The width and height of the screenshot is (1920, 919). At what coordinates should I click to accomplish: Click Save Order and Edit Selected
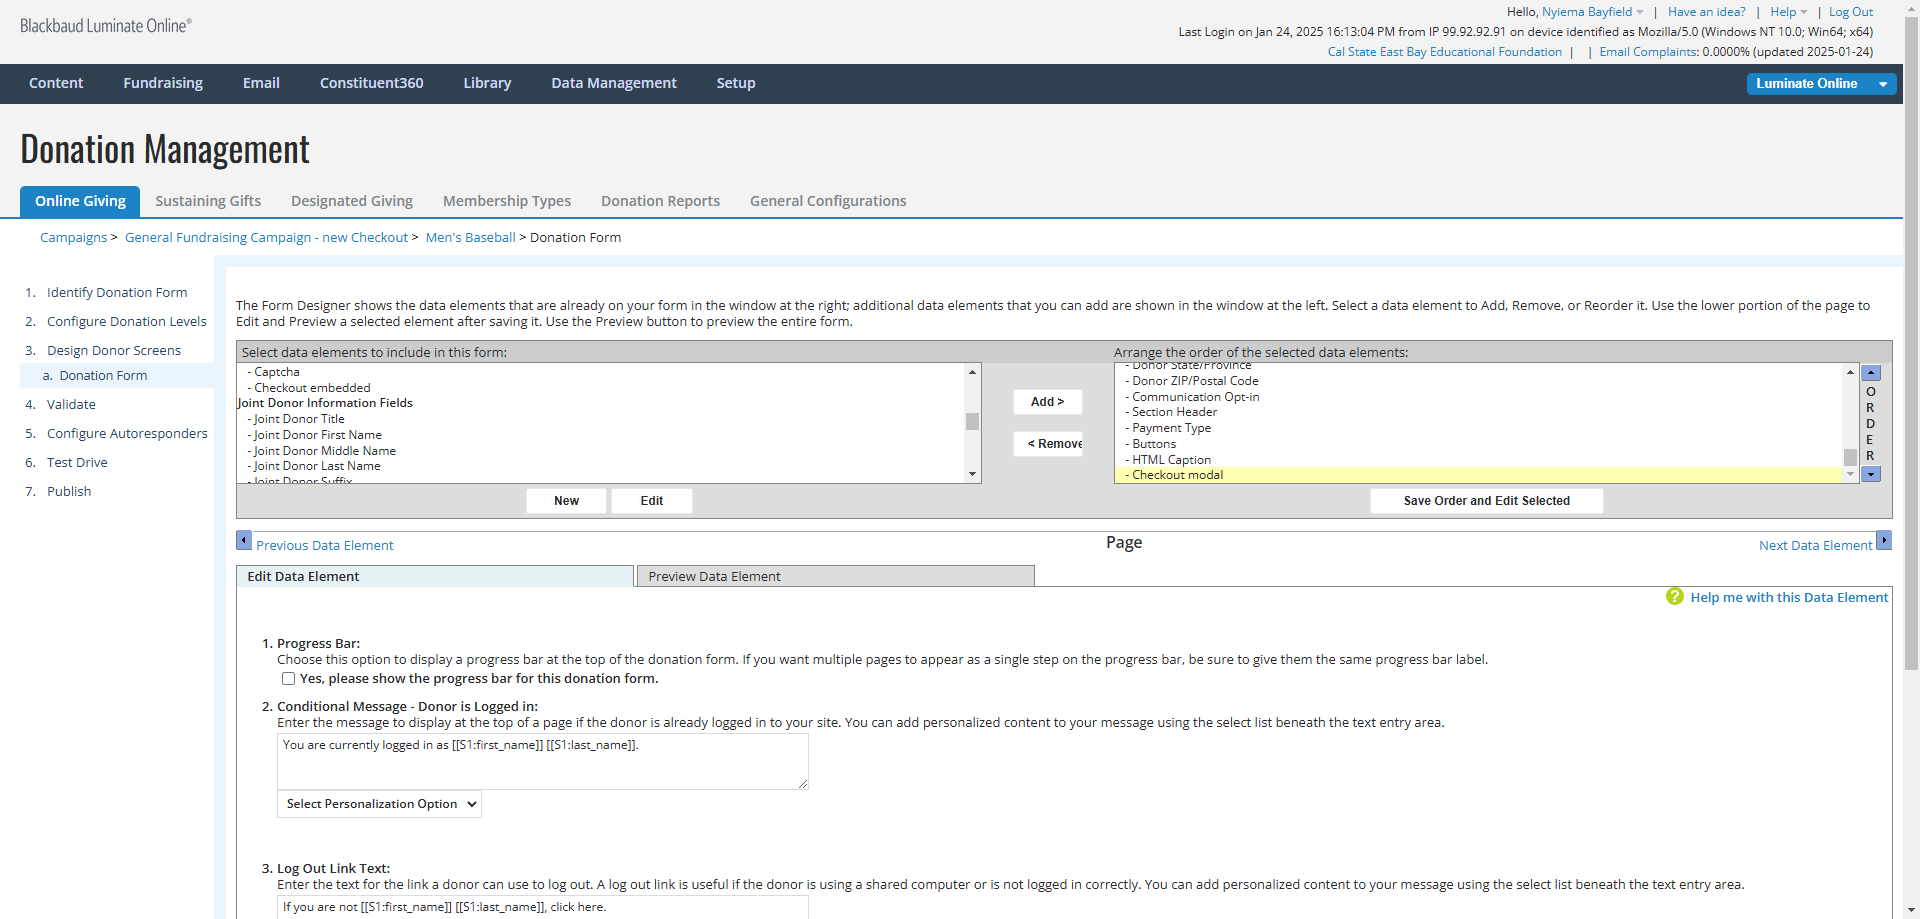click(x=1487, y=501)
